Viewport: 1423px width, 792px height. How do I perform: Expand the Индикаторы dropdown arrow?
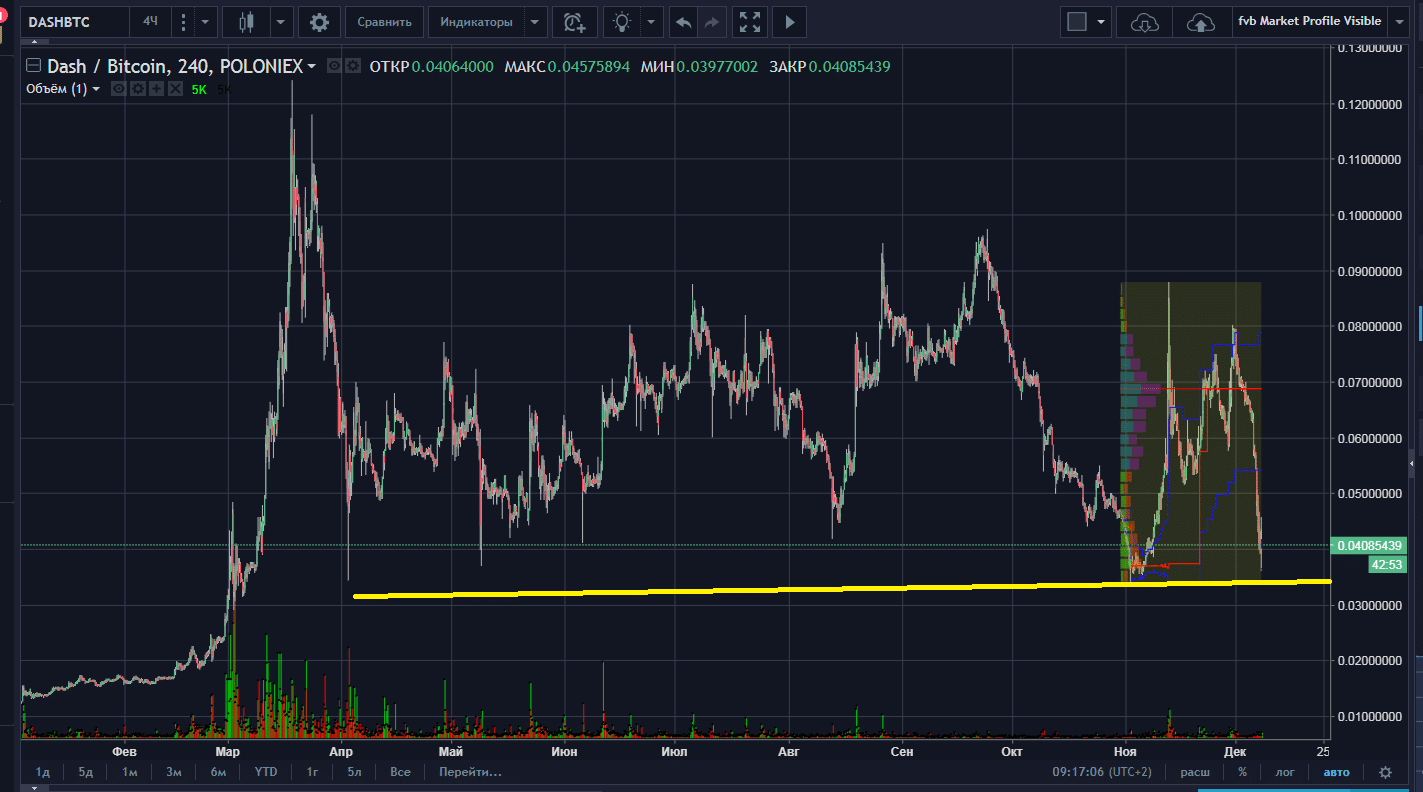[536, 21]
